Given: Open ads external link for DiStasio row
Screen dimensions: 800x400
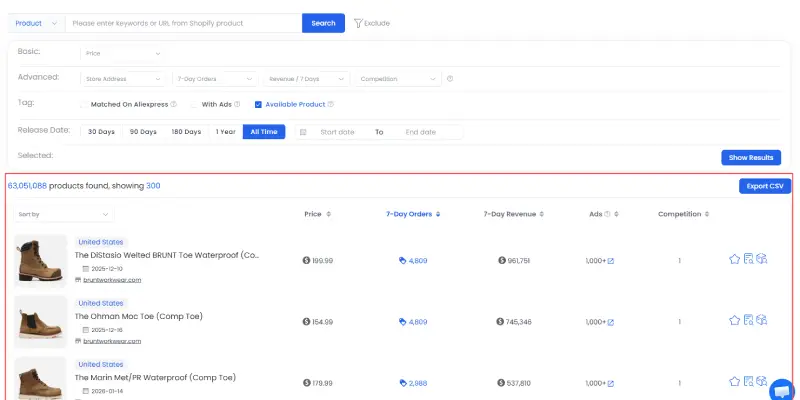Looking at the screenshot, I should (x=611, y=261).
